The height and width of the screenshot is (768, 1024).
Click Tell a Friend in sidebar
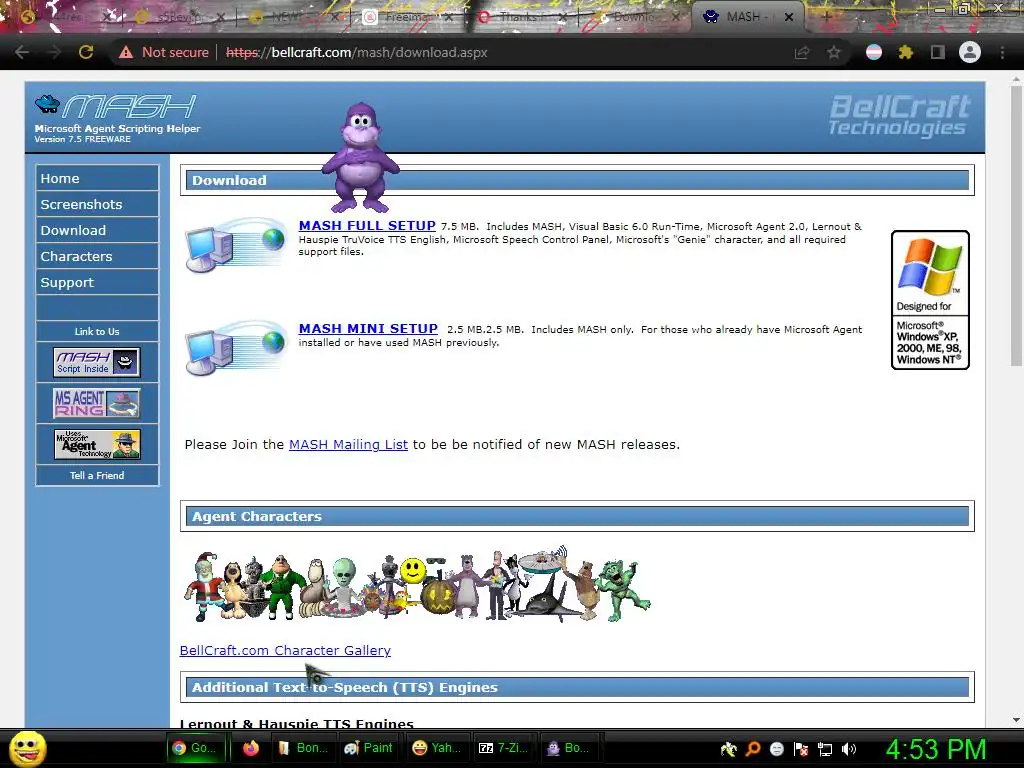coord(97,475)
